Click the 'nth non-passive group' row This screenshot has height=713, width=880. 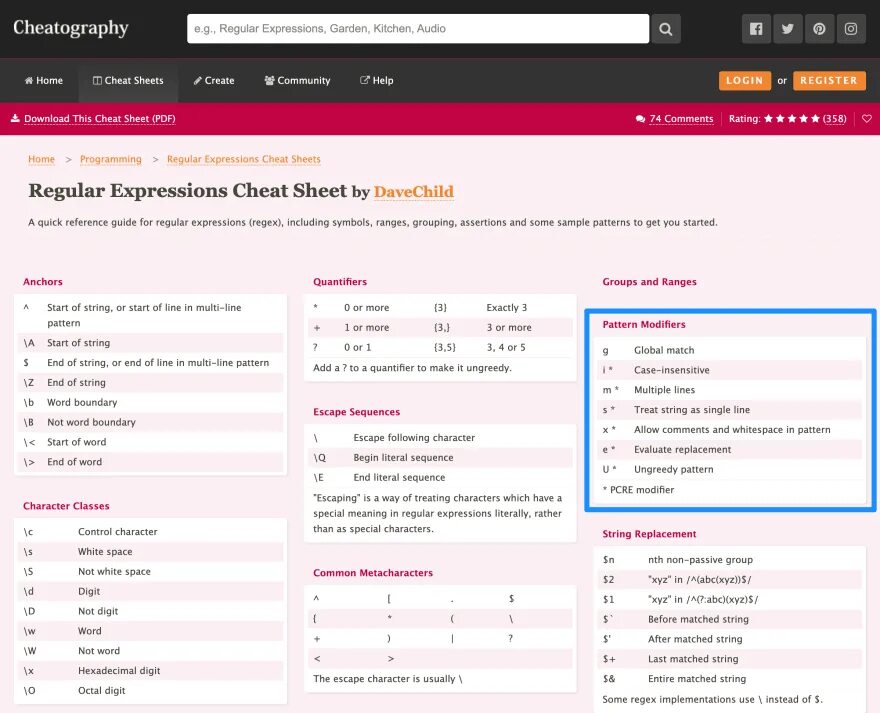click(x=730, y=560)
